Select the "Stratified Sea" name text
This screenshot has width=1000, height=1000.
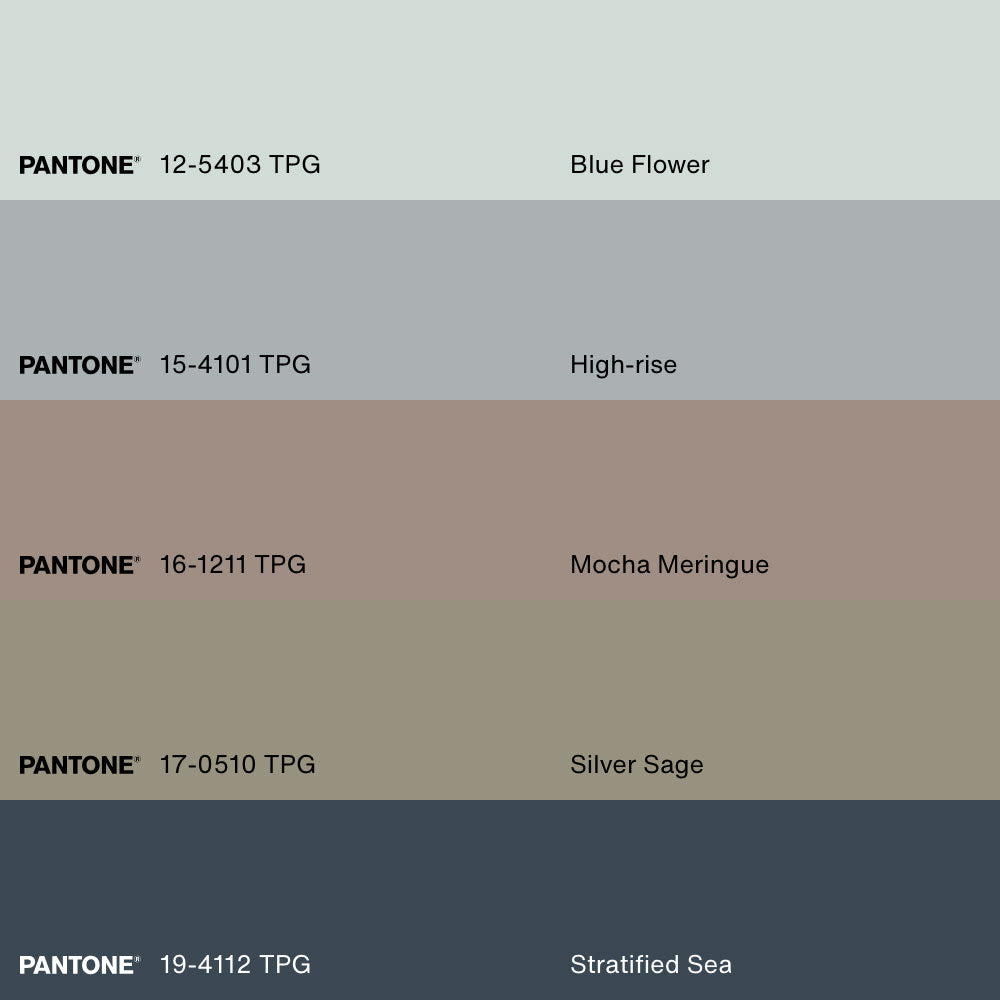tap(651, 965)
